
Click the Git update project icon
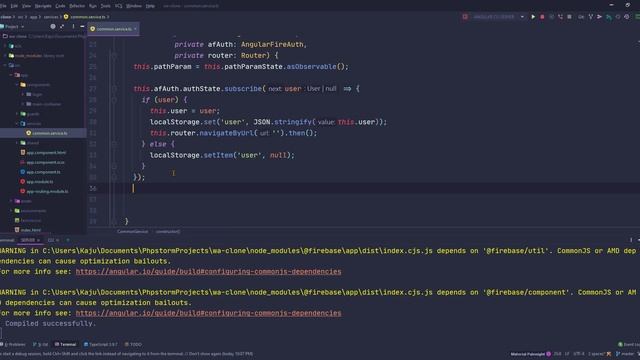pyautogui.click(x=591, y=17)
